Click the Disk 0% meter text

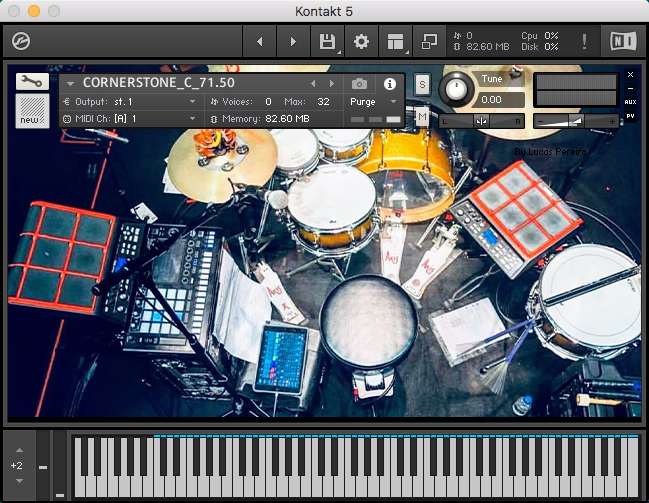pos(540,47)
